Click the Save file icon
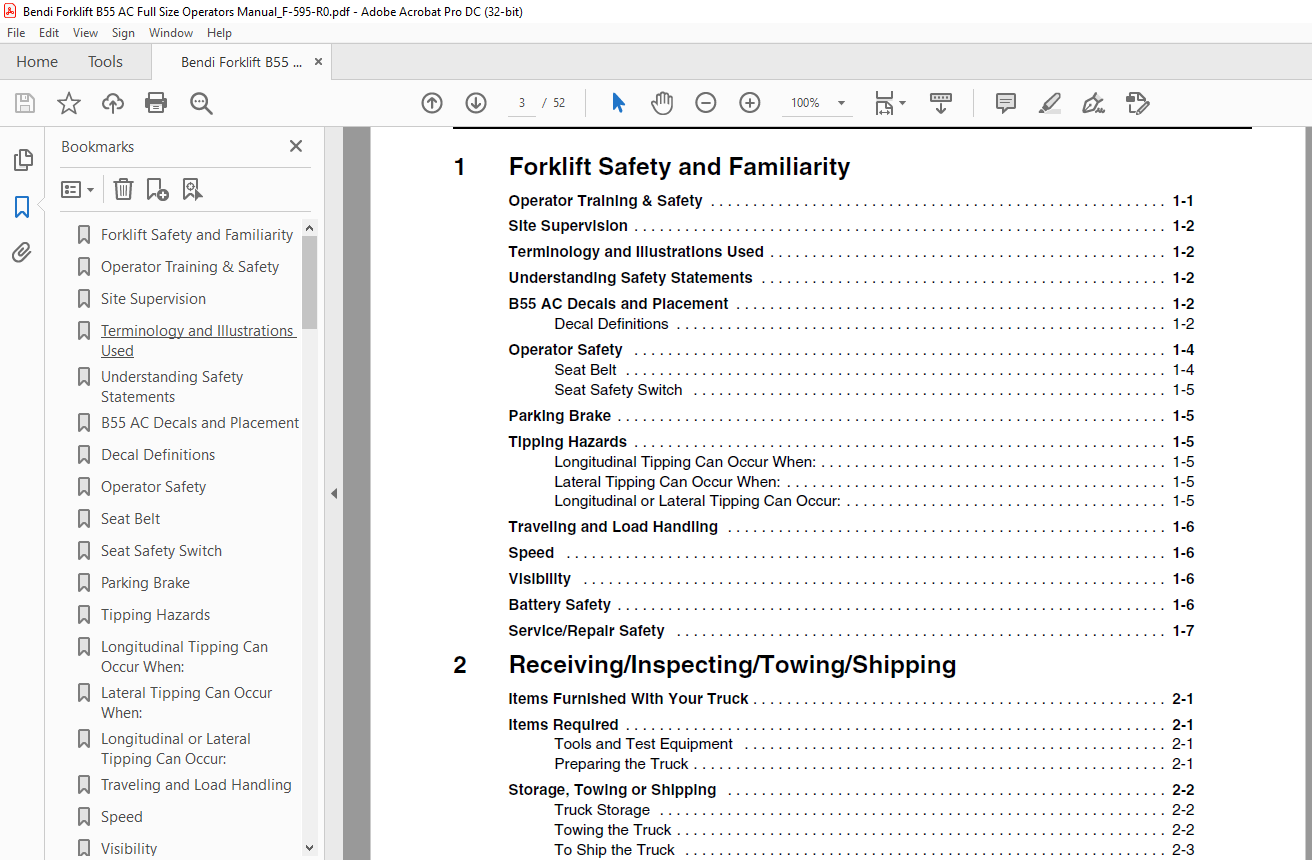Image resolution: width=1312 pixels, height=860 pixels. [25, 103]
